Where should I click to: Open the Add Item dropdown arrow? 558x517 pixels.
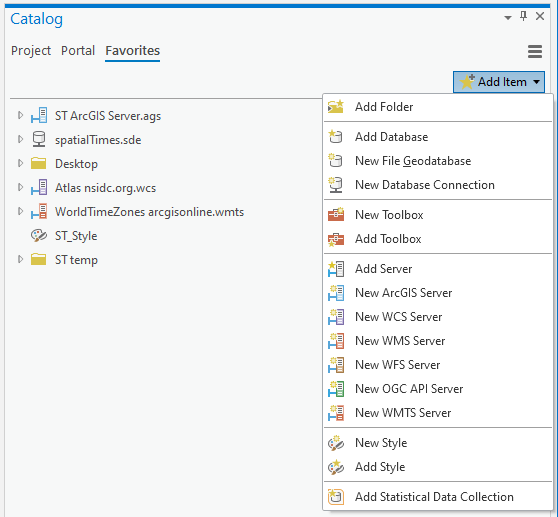(x=536, y=82)
